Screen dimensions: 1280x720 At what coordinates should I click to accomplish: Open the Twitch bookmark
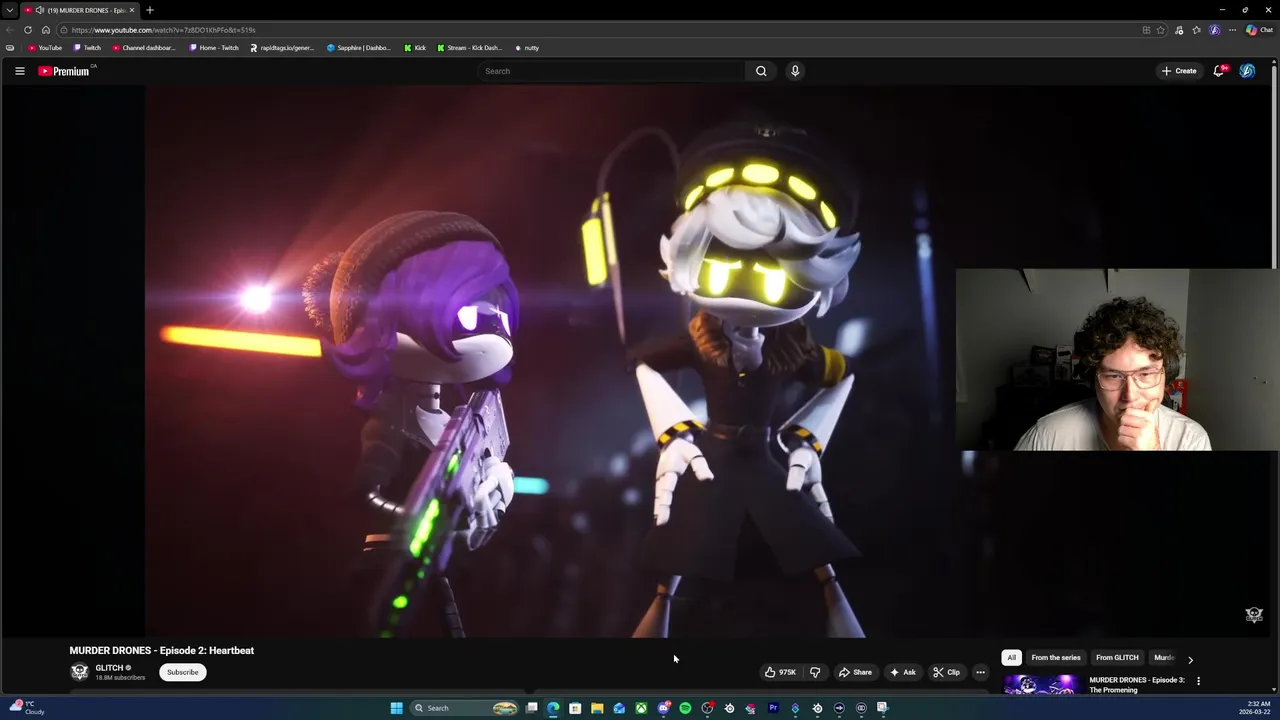point(87,48)
